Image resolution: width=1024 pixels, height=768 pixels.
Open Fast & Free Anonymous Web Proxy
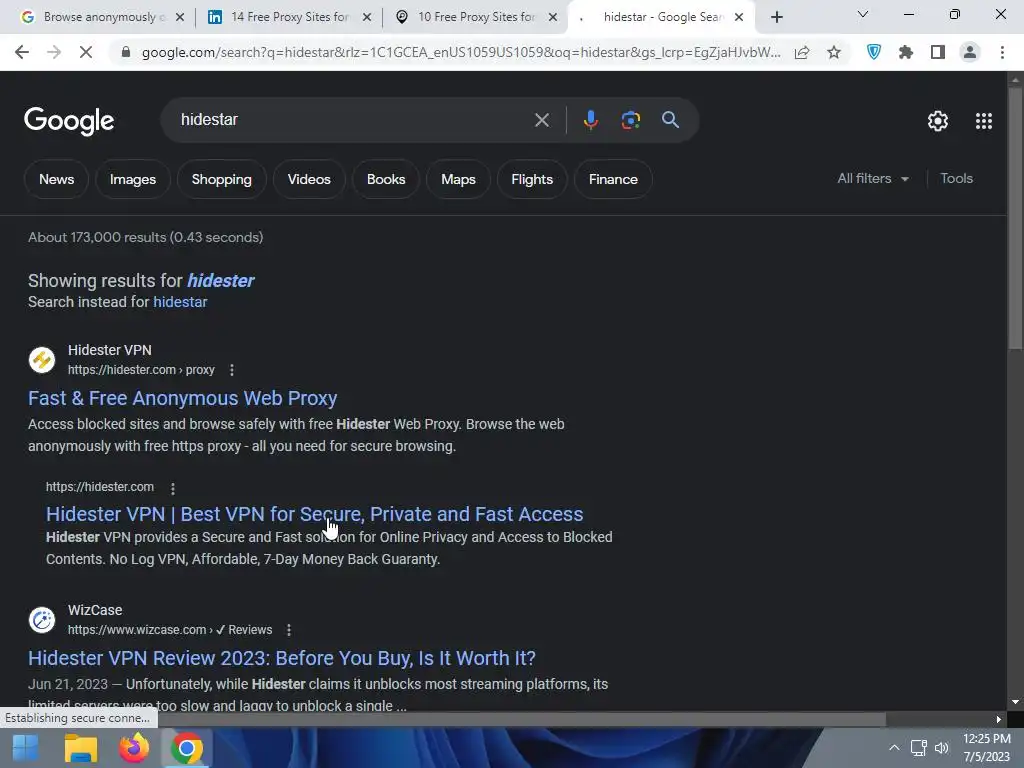coord(183,398)
